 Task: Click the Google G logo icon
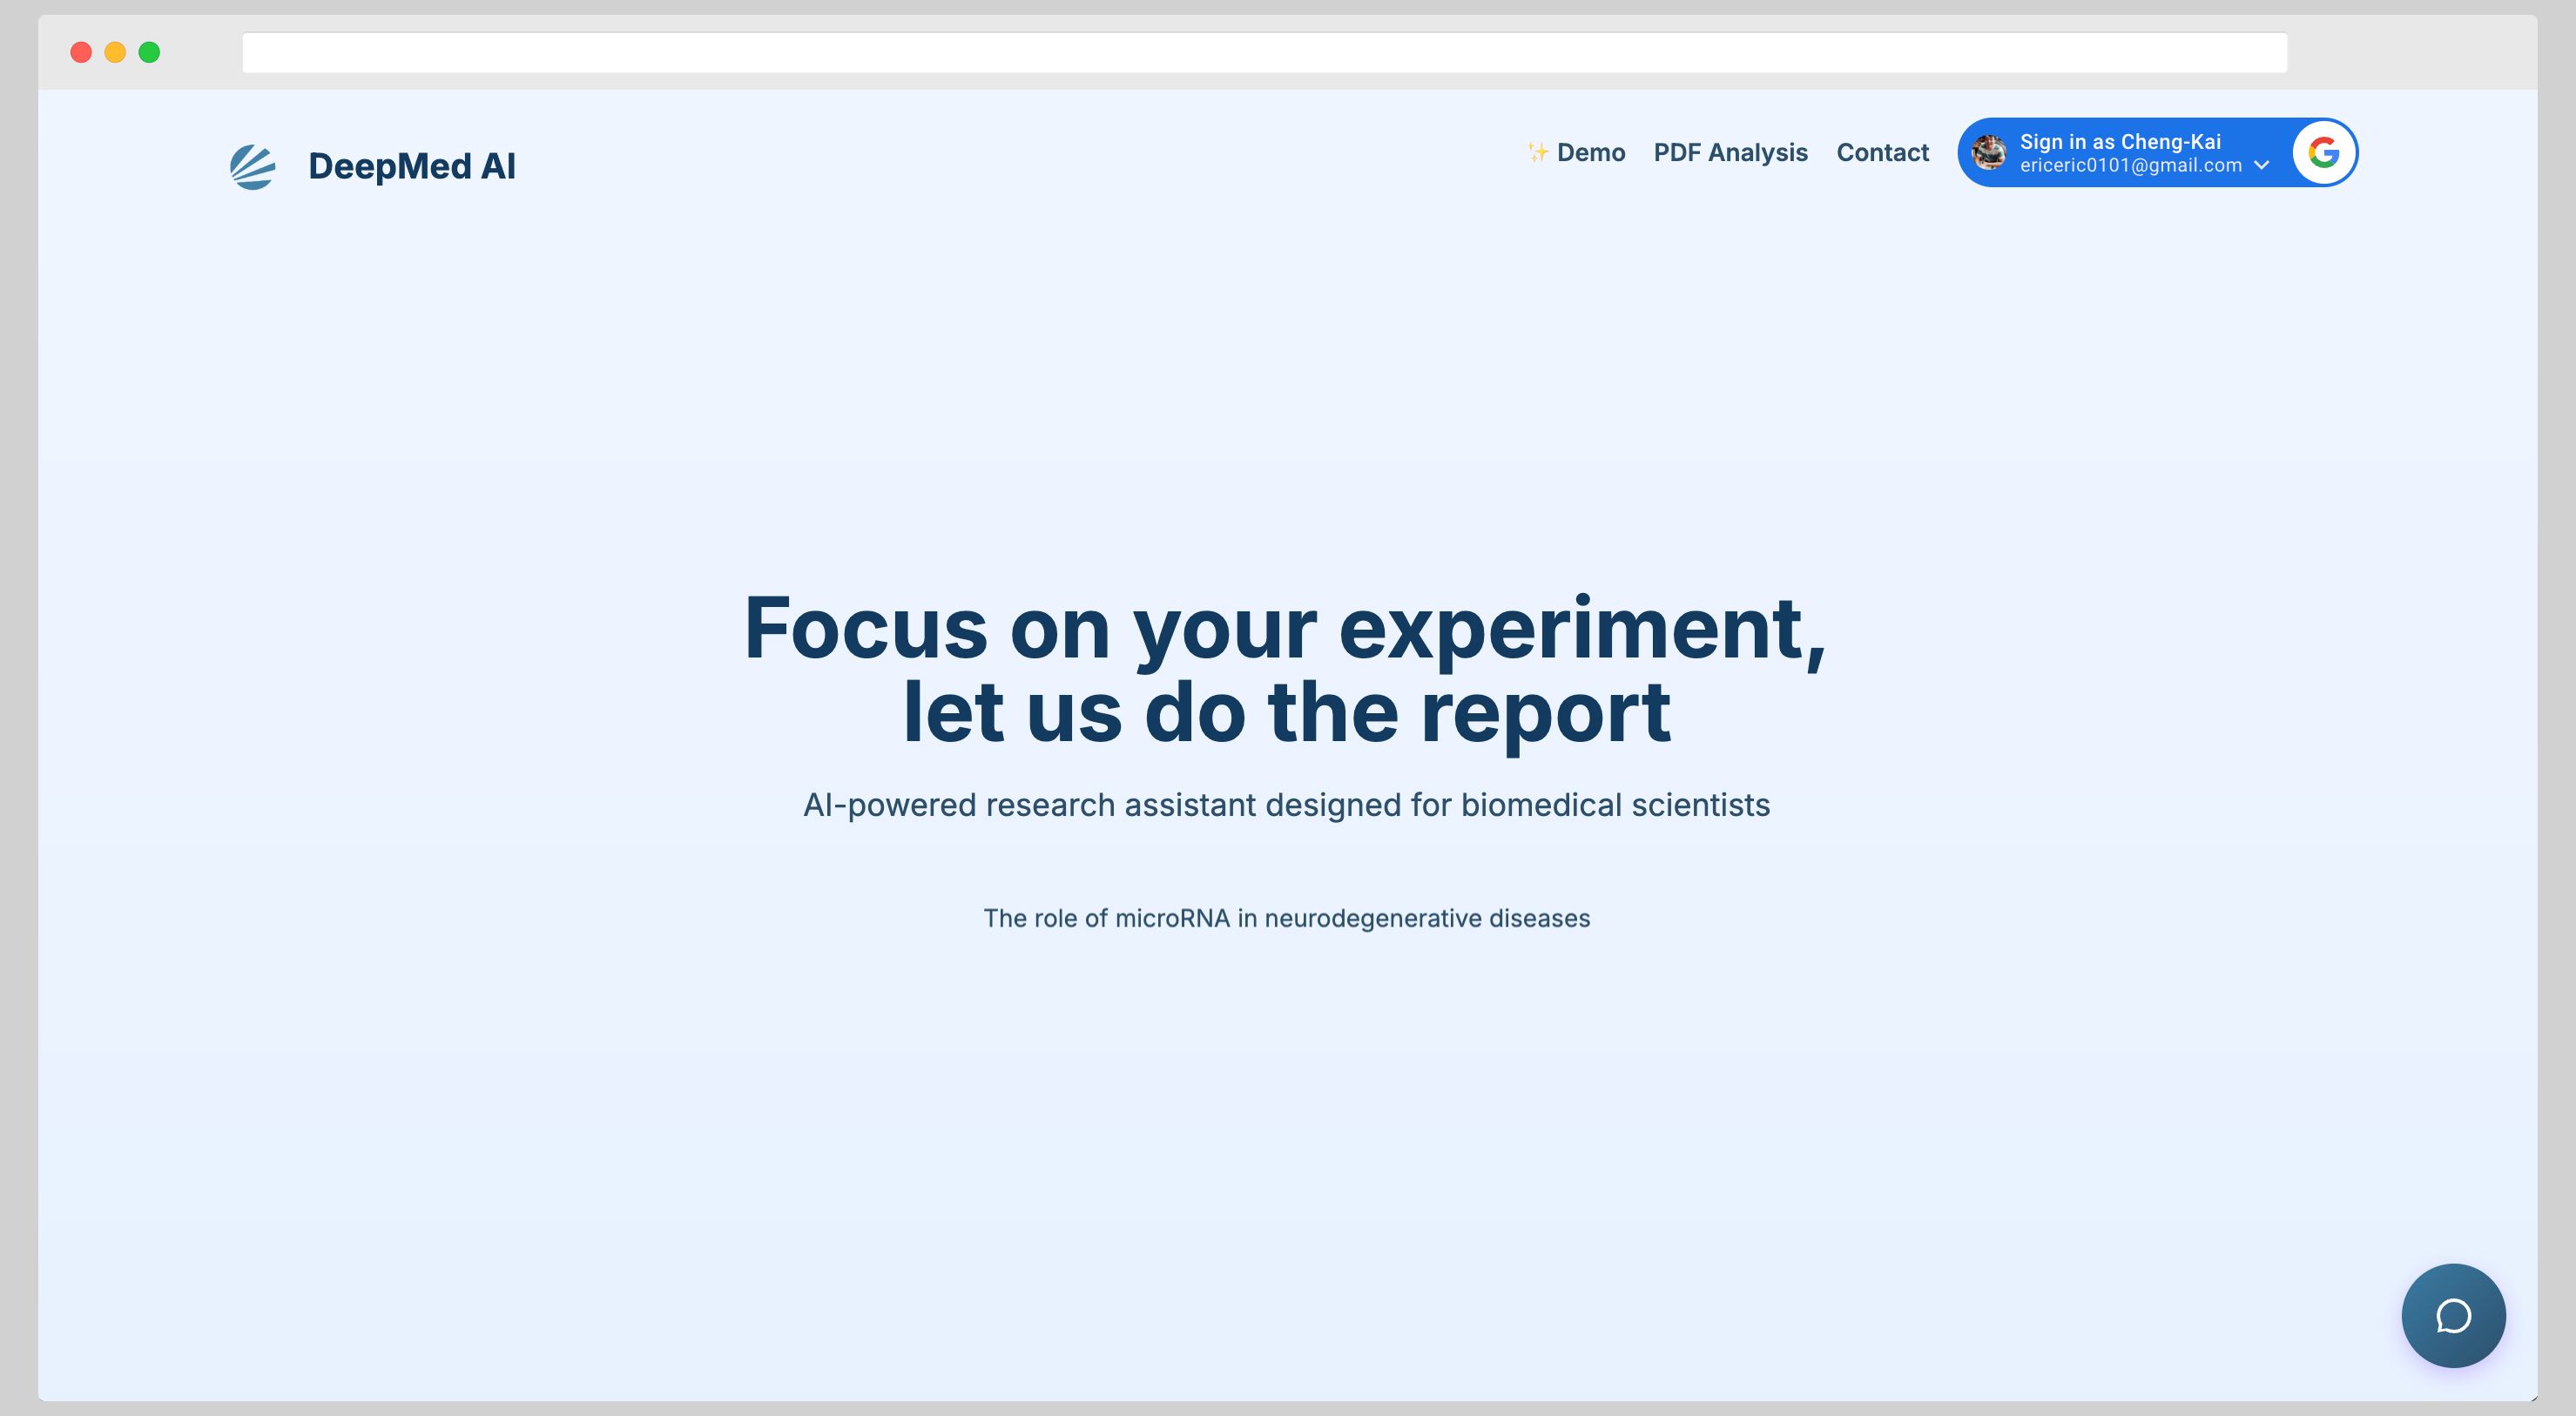click(x=2323, y=153)
